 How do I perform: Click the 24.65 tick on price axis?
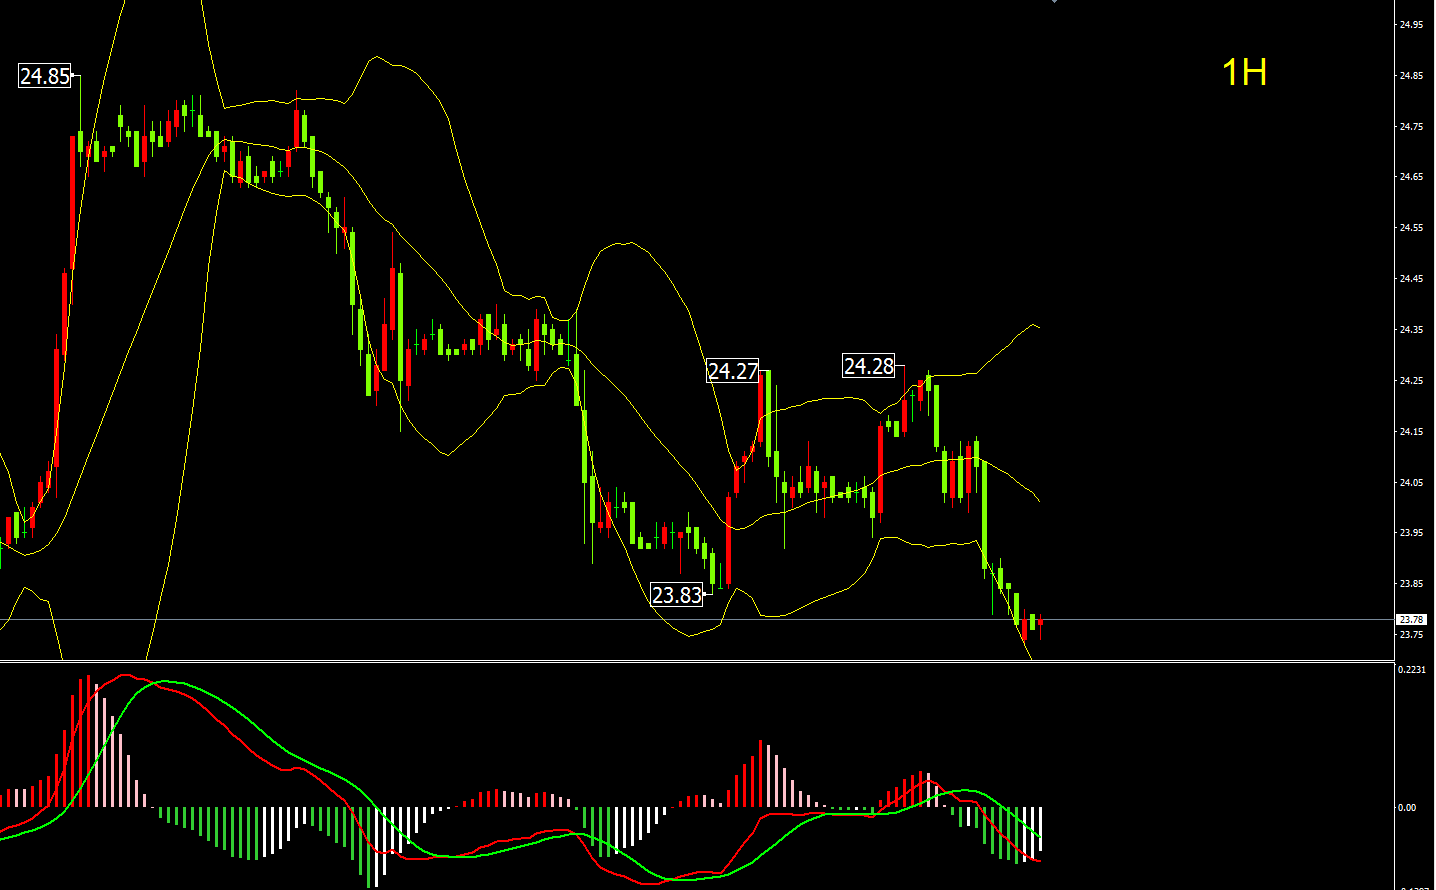1411,177
